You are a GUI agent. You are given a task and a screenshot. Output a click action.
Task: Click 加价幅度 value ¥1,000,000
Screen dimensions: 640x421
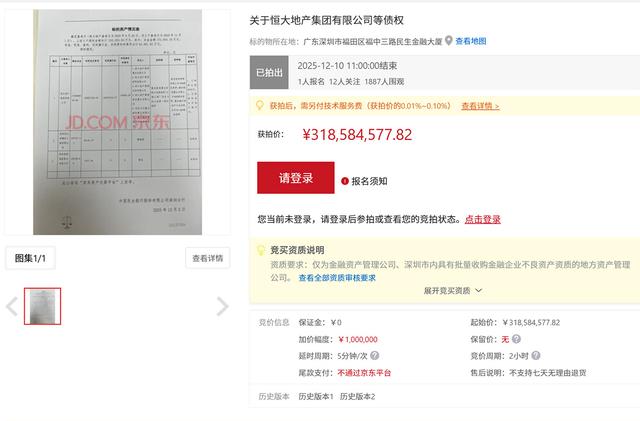[358, 339]
